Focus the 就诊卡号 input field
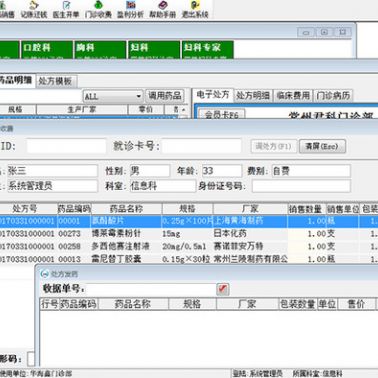 click(201, 146)
